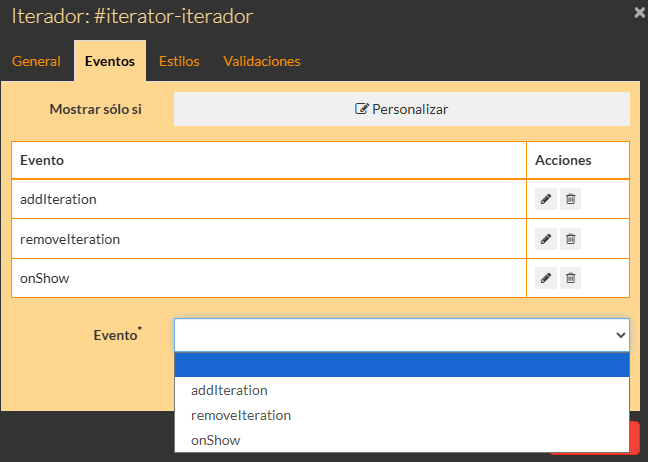Collapse the Evento dropdown

[401, 336]
